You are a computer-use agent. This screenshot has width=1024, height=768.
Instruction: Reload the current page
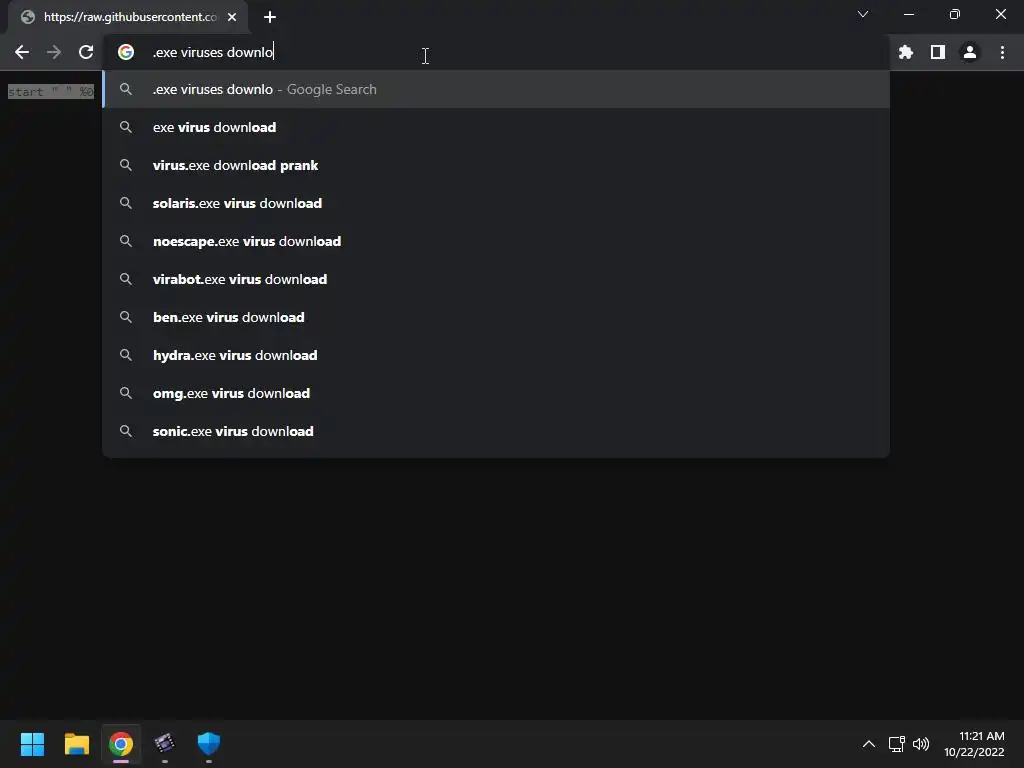[86, 52]
